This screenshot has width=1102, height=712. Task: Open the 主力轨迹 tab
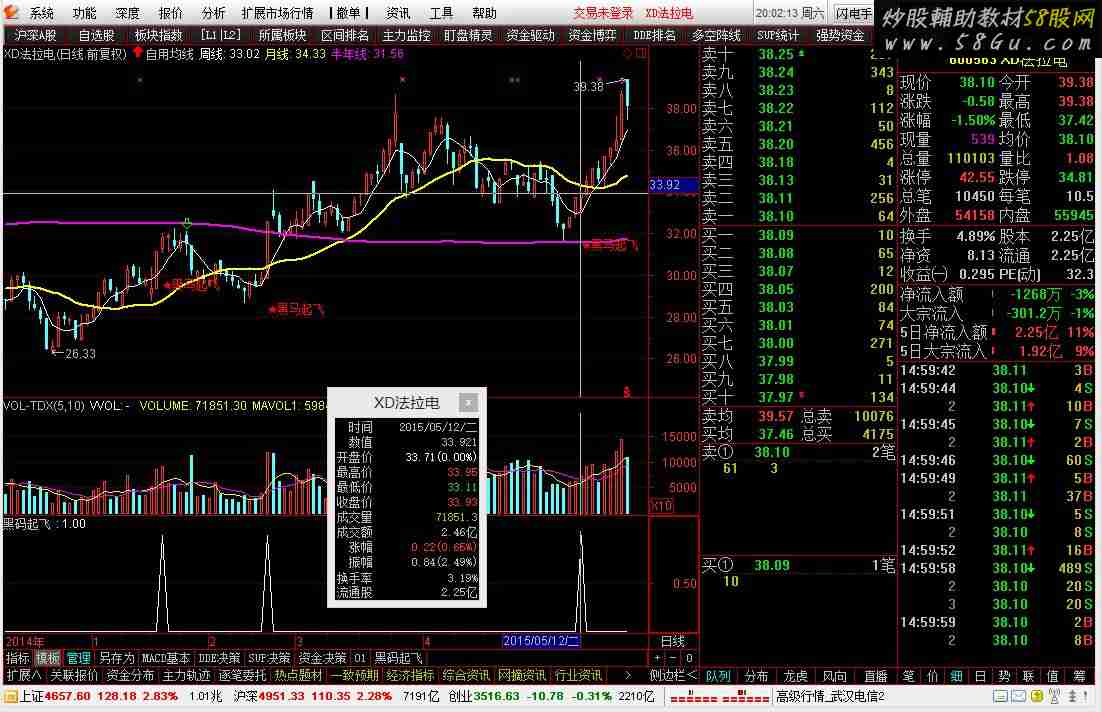pyautogui.click(x=186, y=675)
